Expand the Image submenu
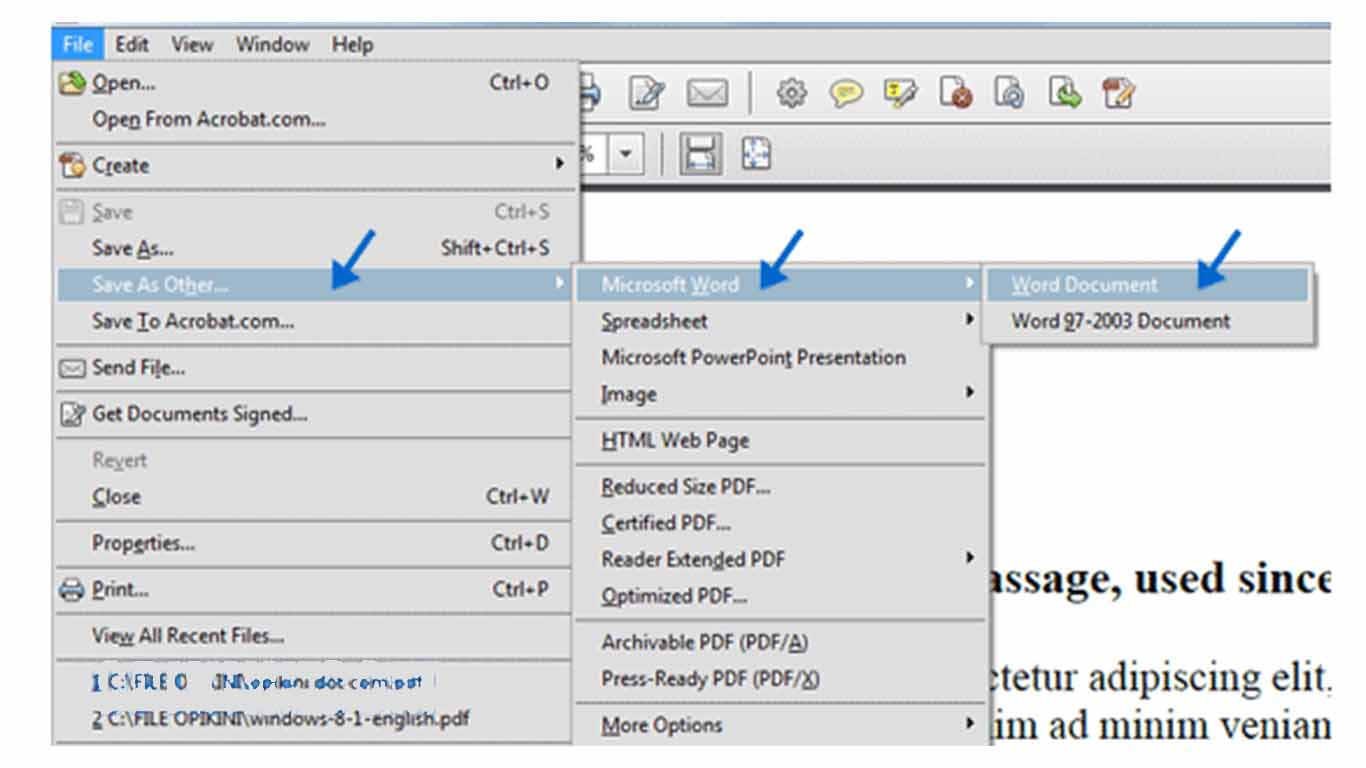Viewport: 1366px width, 768px height. [x=782, y=394]
